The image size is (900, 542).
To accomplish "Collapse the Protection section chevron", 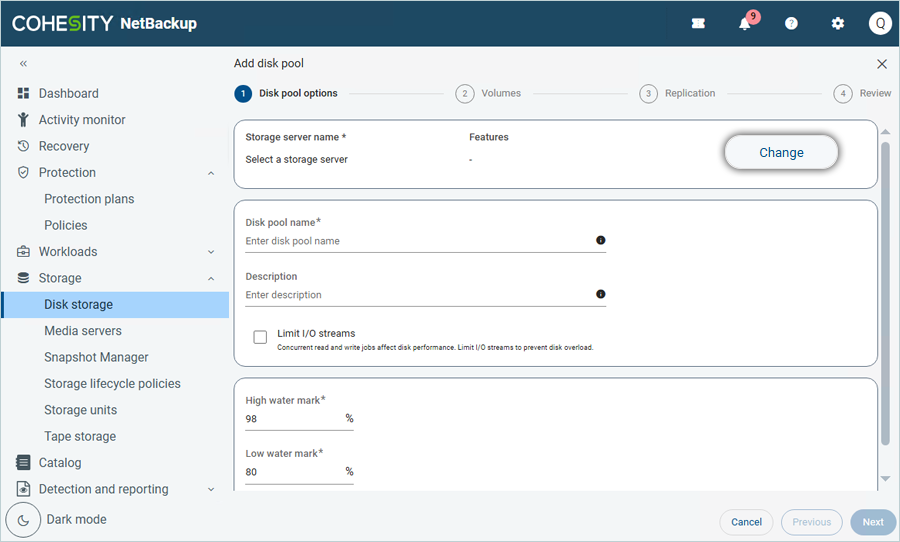I will click(211, 173).
